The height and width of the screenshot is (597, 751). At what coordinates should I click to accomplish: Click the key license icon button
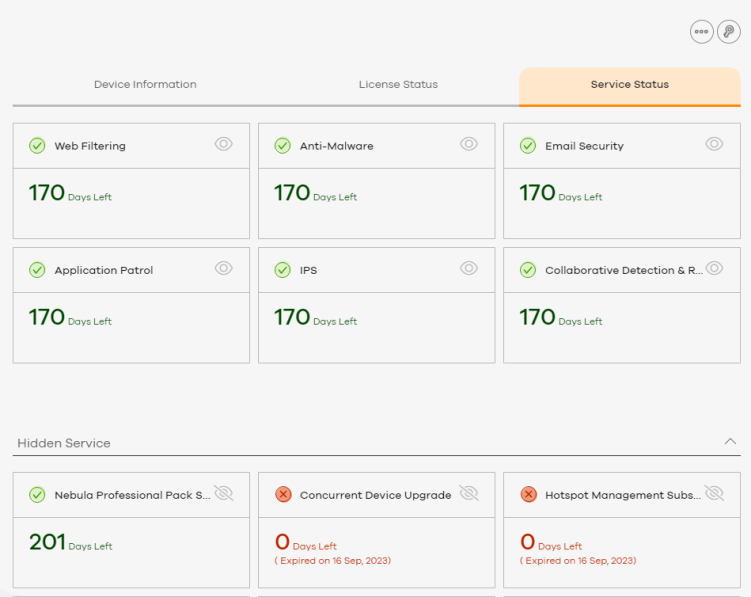coord(728,32)
